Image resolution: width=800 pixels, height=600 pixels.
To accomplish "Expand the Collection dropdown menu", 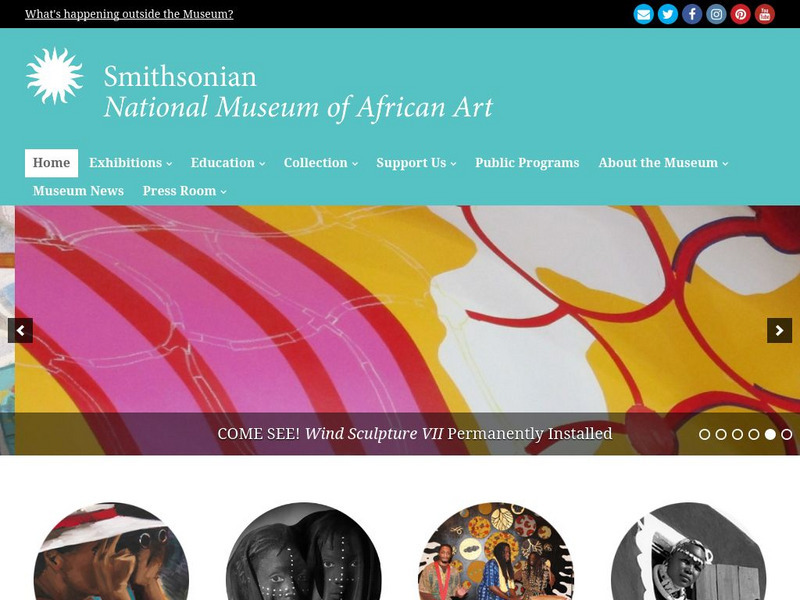I will pos(320,163).
